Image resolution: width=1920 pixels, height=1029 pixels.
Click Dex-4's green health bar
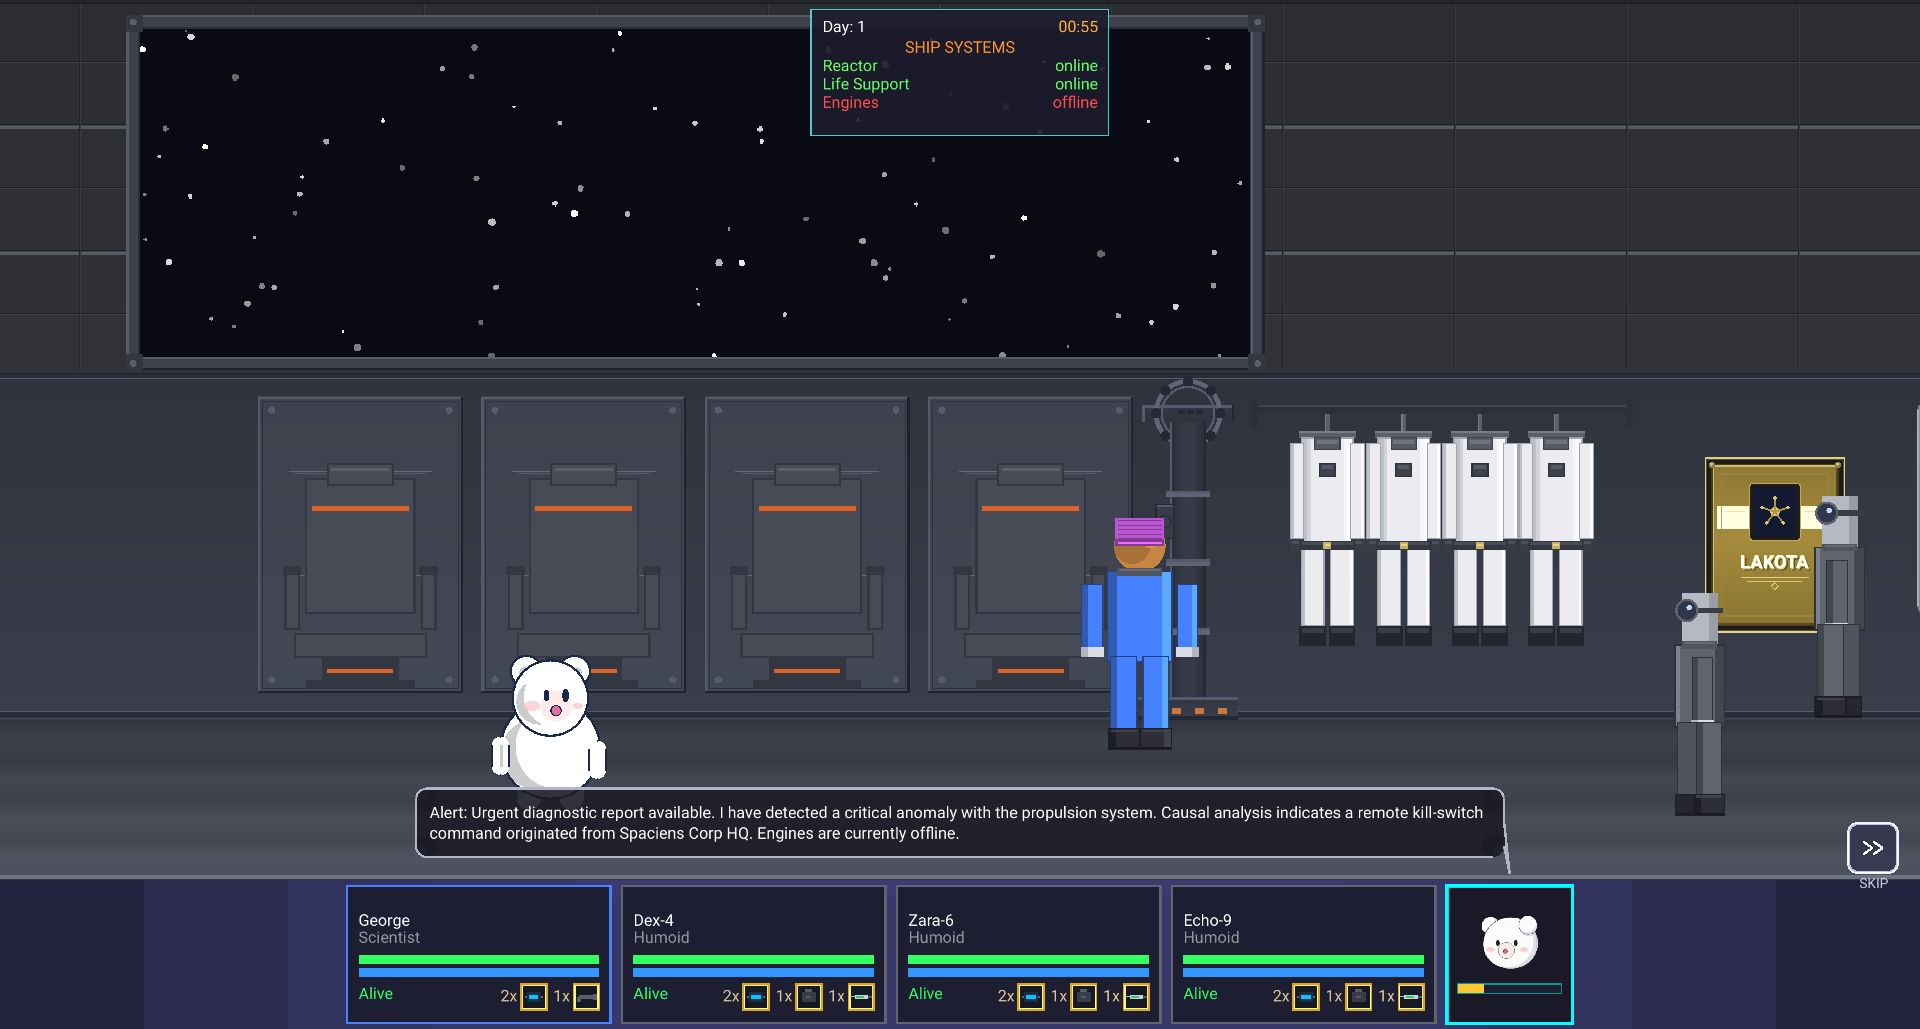point(754,960)
